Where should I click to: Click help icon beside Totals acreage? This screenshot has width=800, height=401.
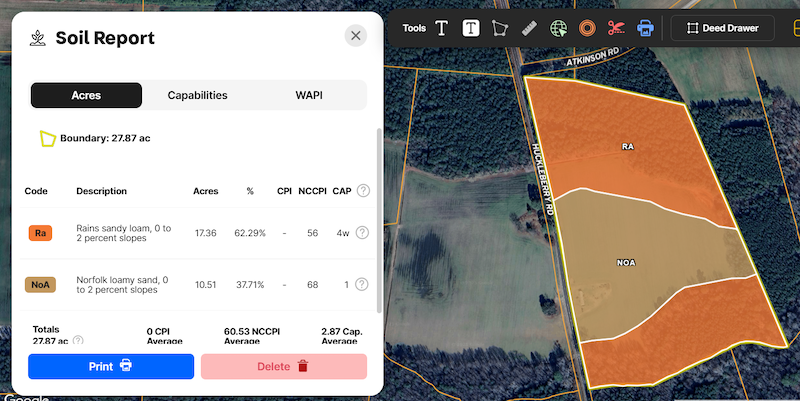[x=78, y=341]
